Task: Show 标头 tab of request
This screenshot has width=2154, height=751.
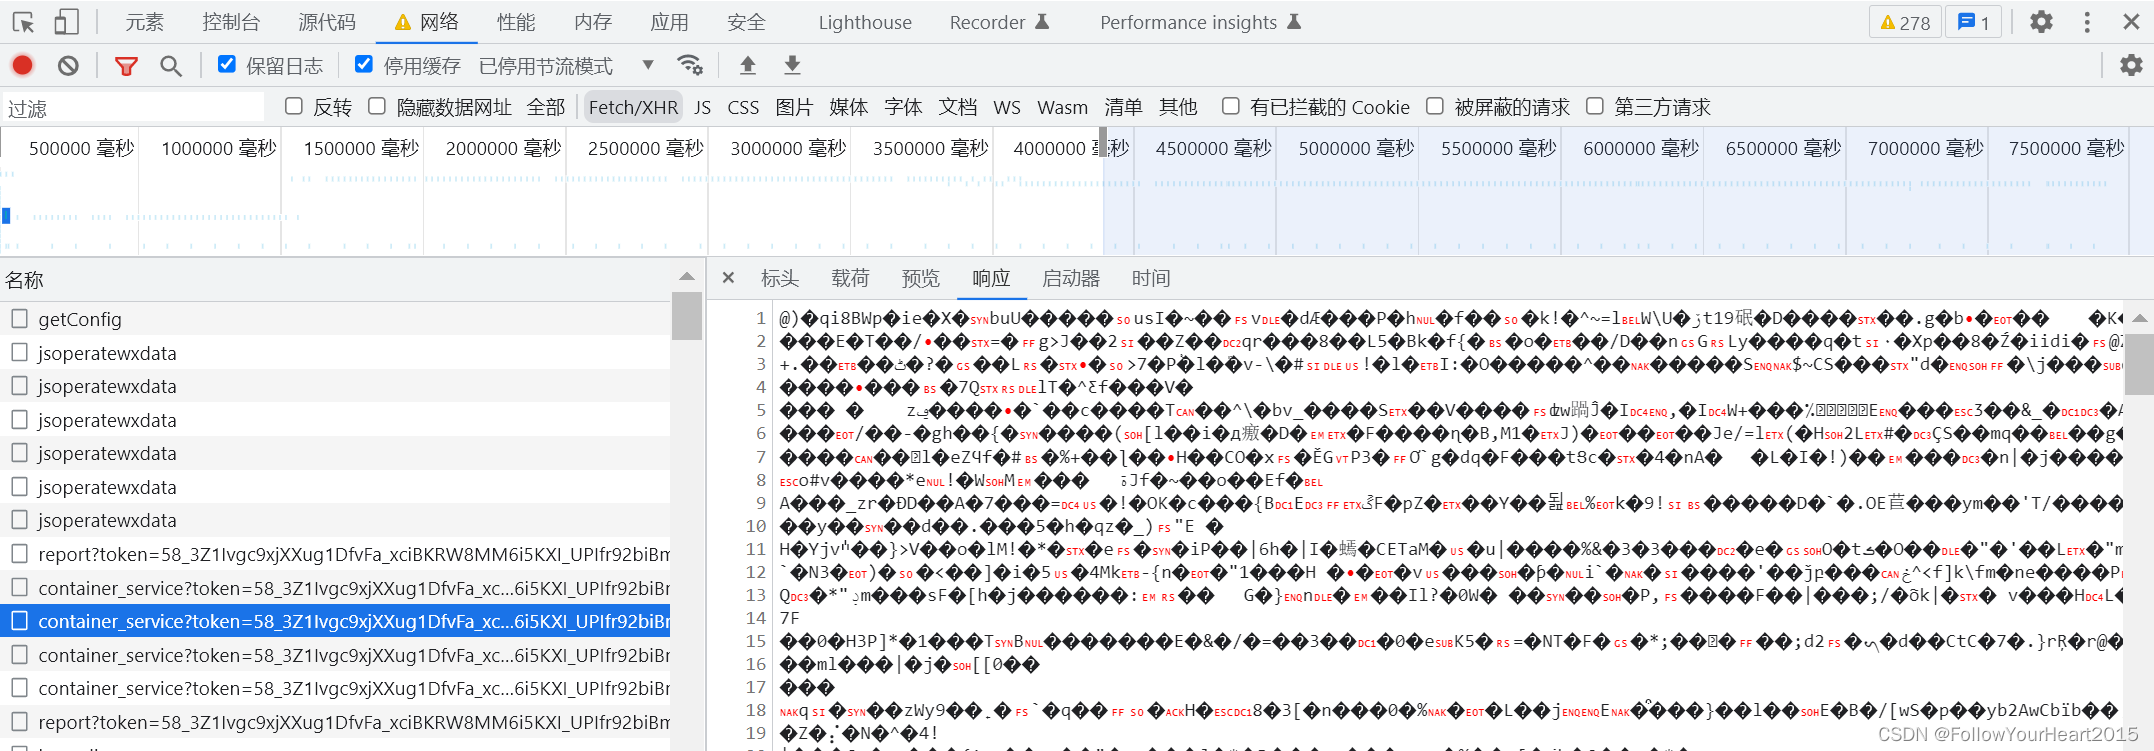Action: click(780, 278)
